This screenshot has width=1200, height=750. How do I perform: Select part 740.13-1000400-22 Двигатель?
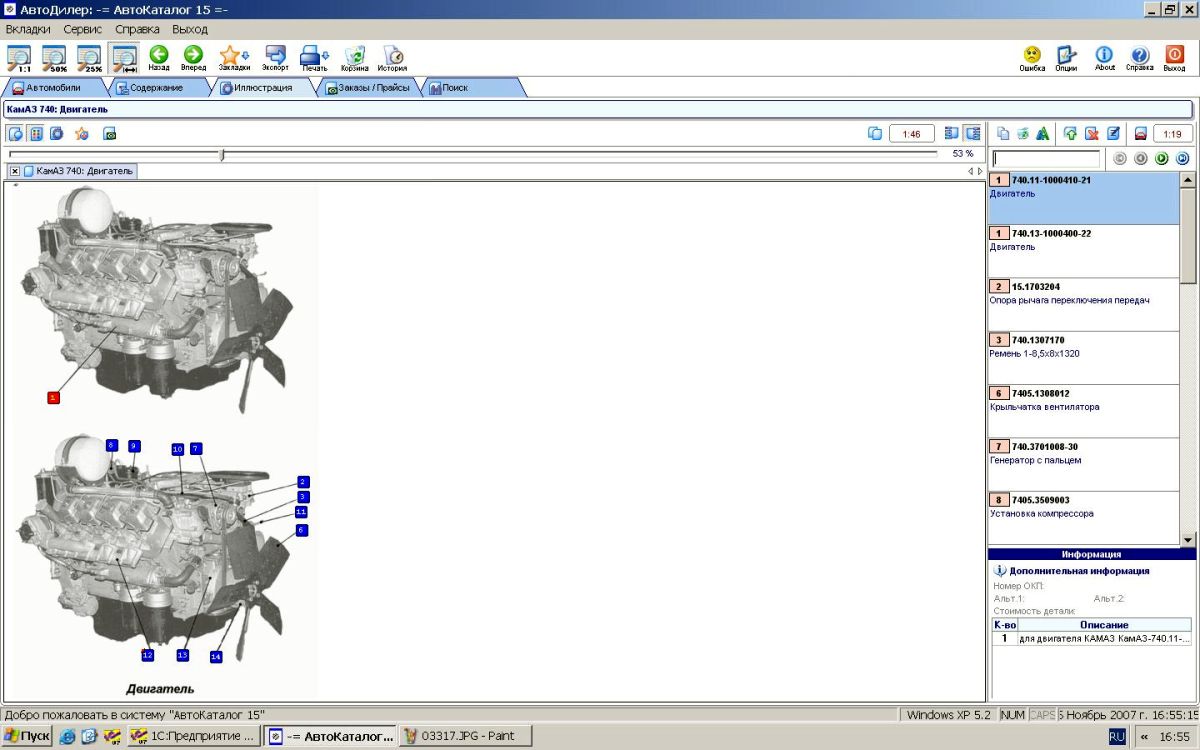(x=1084, y=251)
